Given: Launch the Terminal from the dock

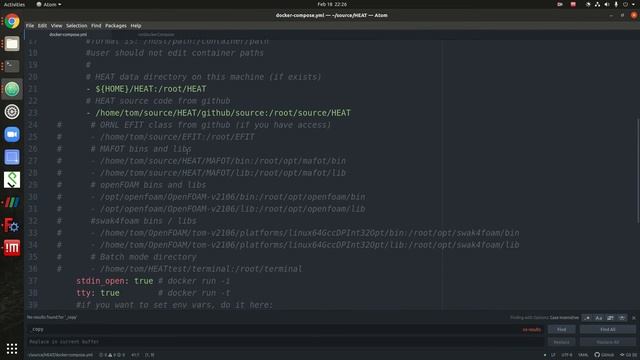Looking at the screenshot, I should click(12, 66).
